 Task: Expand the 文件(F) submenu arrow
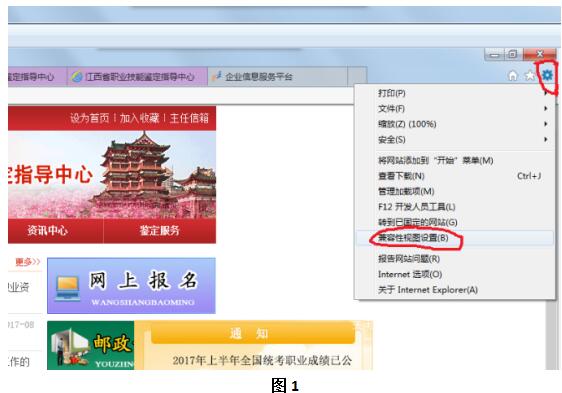(546, 108)
